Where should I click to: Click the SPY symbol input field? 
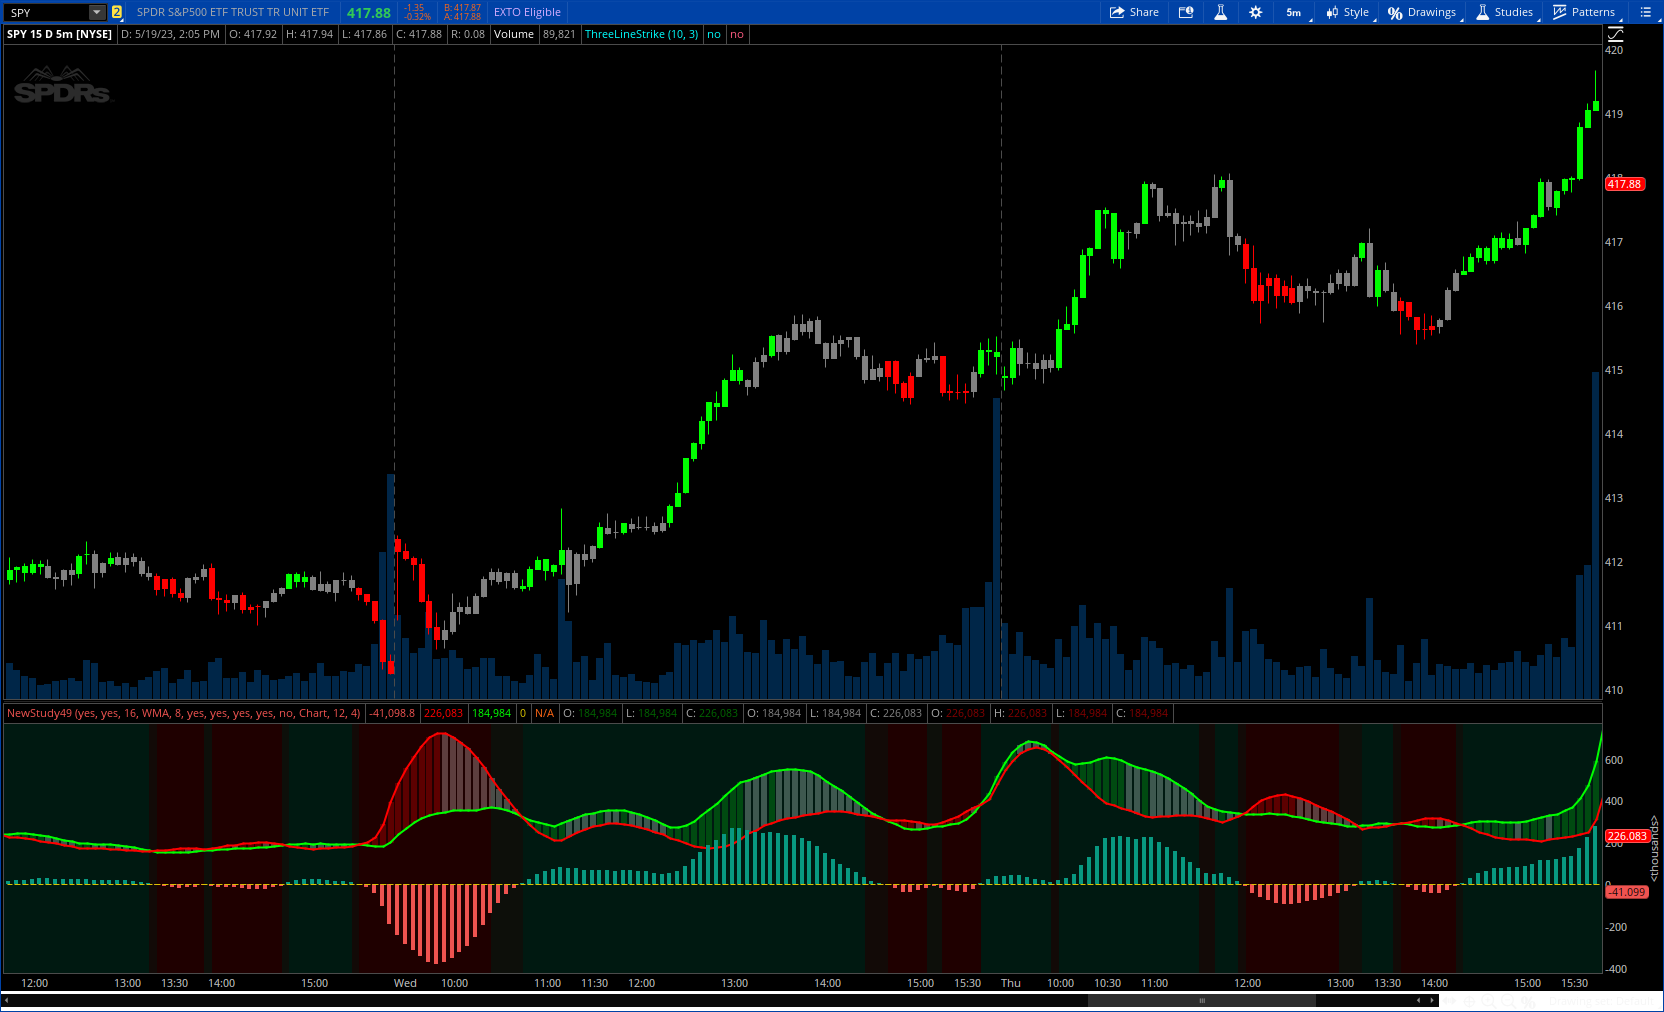pyautogui.click(x=46, y=12)
